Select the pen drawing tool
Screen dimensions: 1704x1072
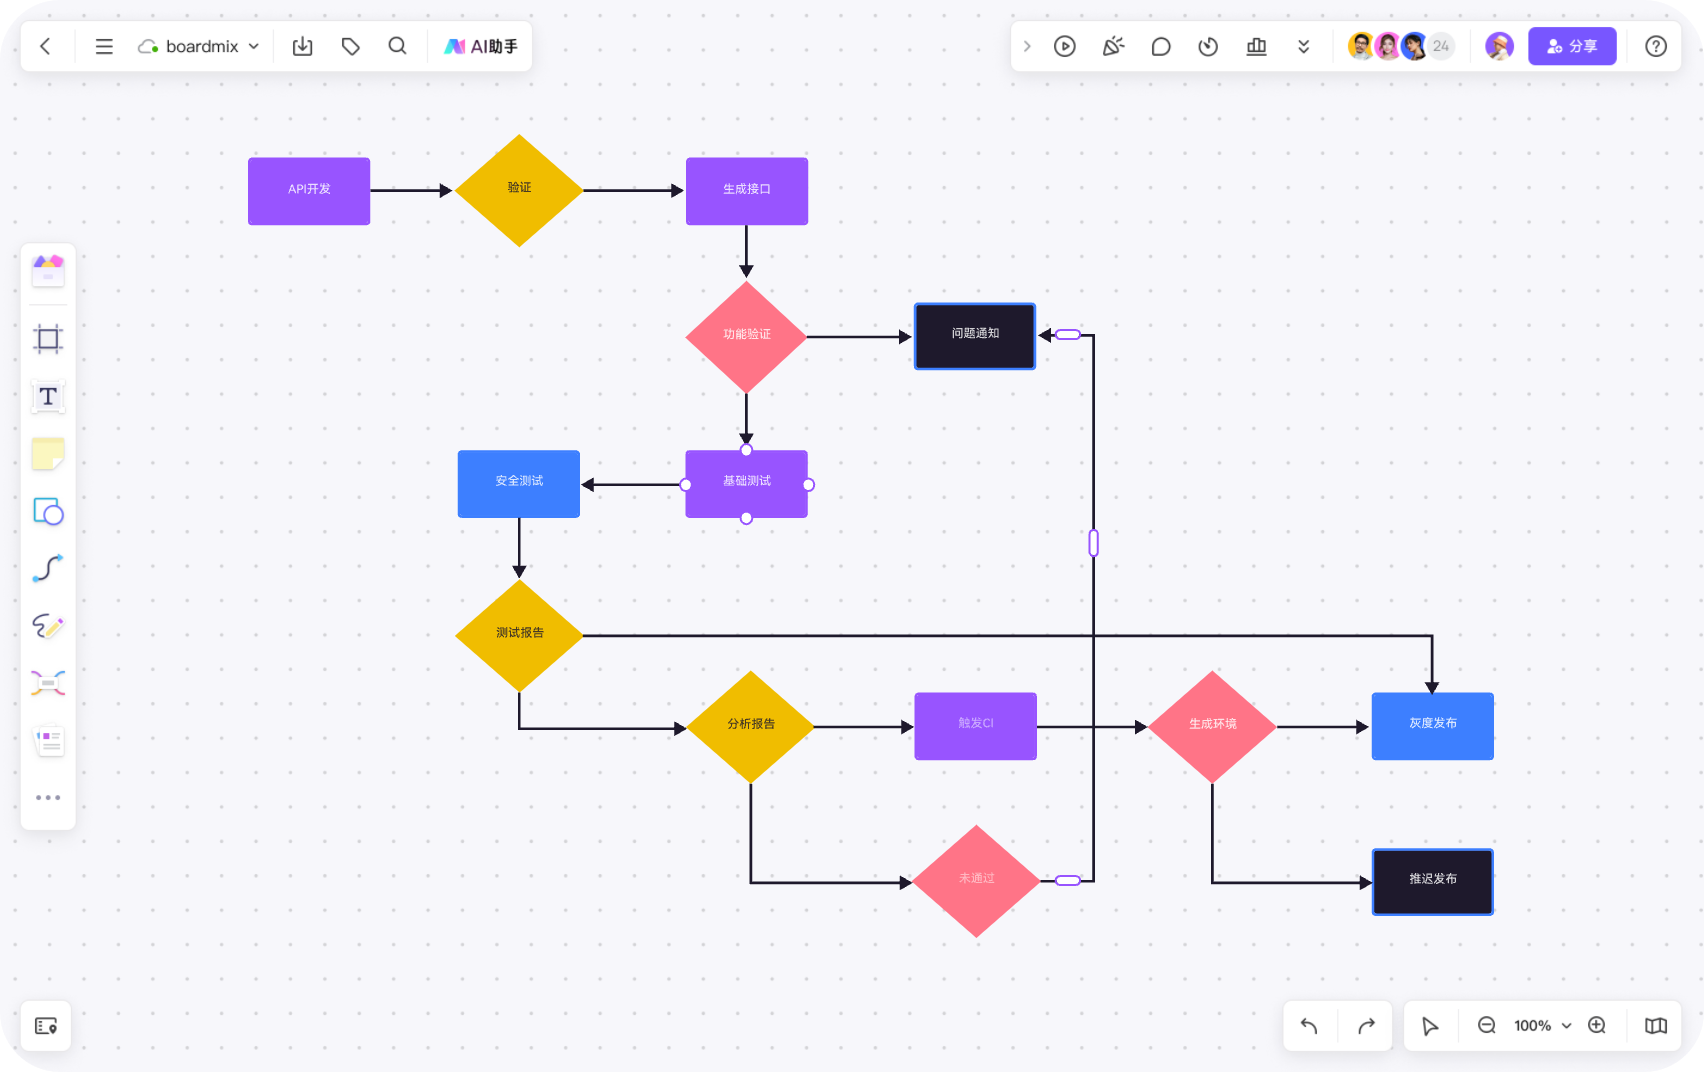coord(48,627)
